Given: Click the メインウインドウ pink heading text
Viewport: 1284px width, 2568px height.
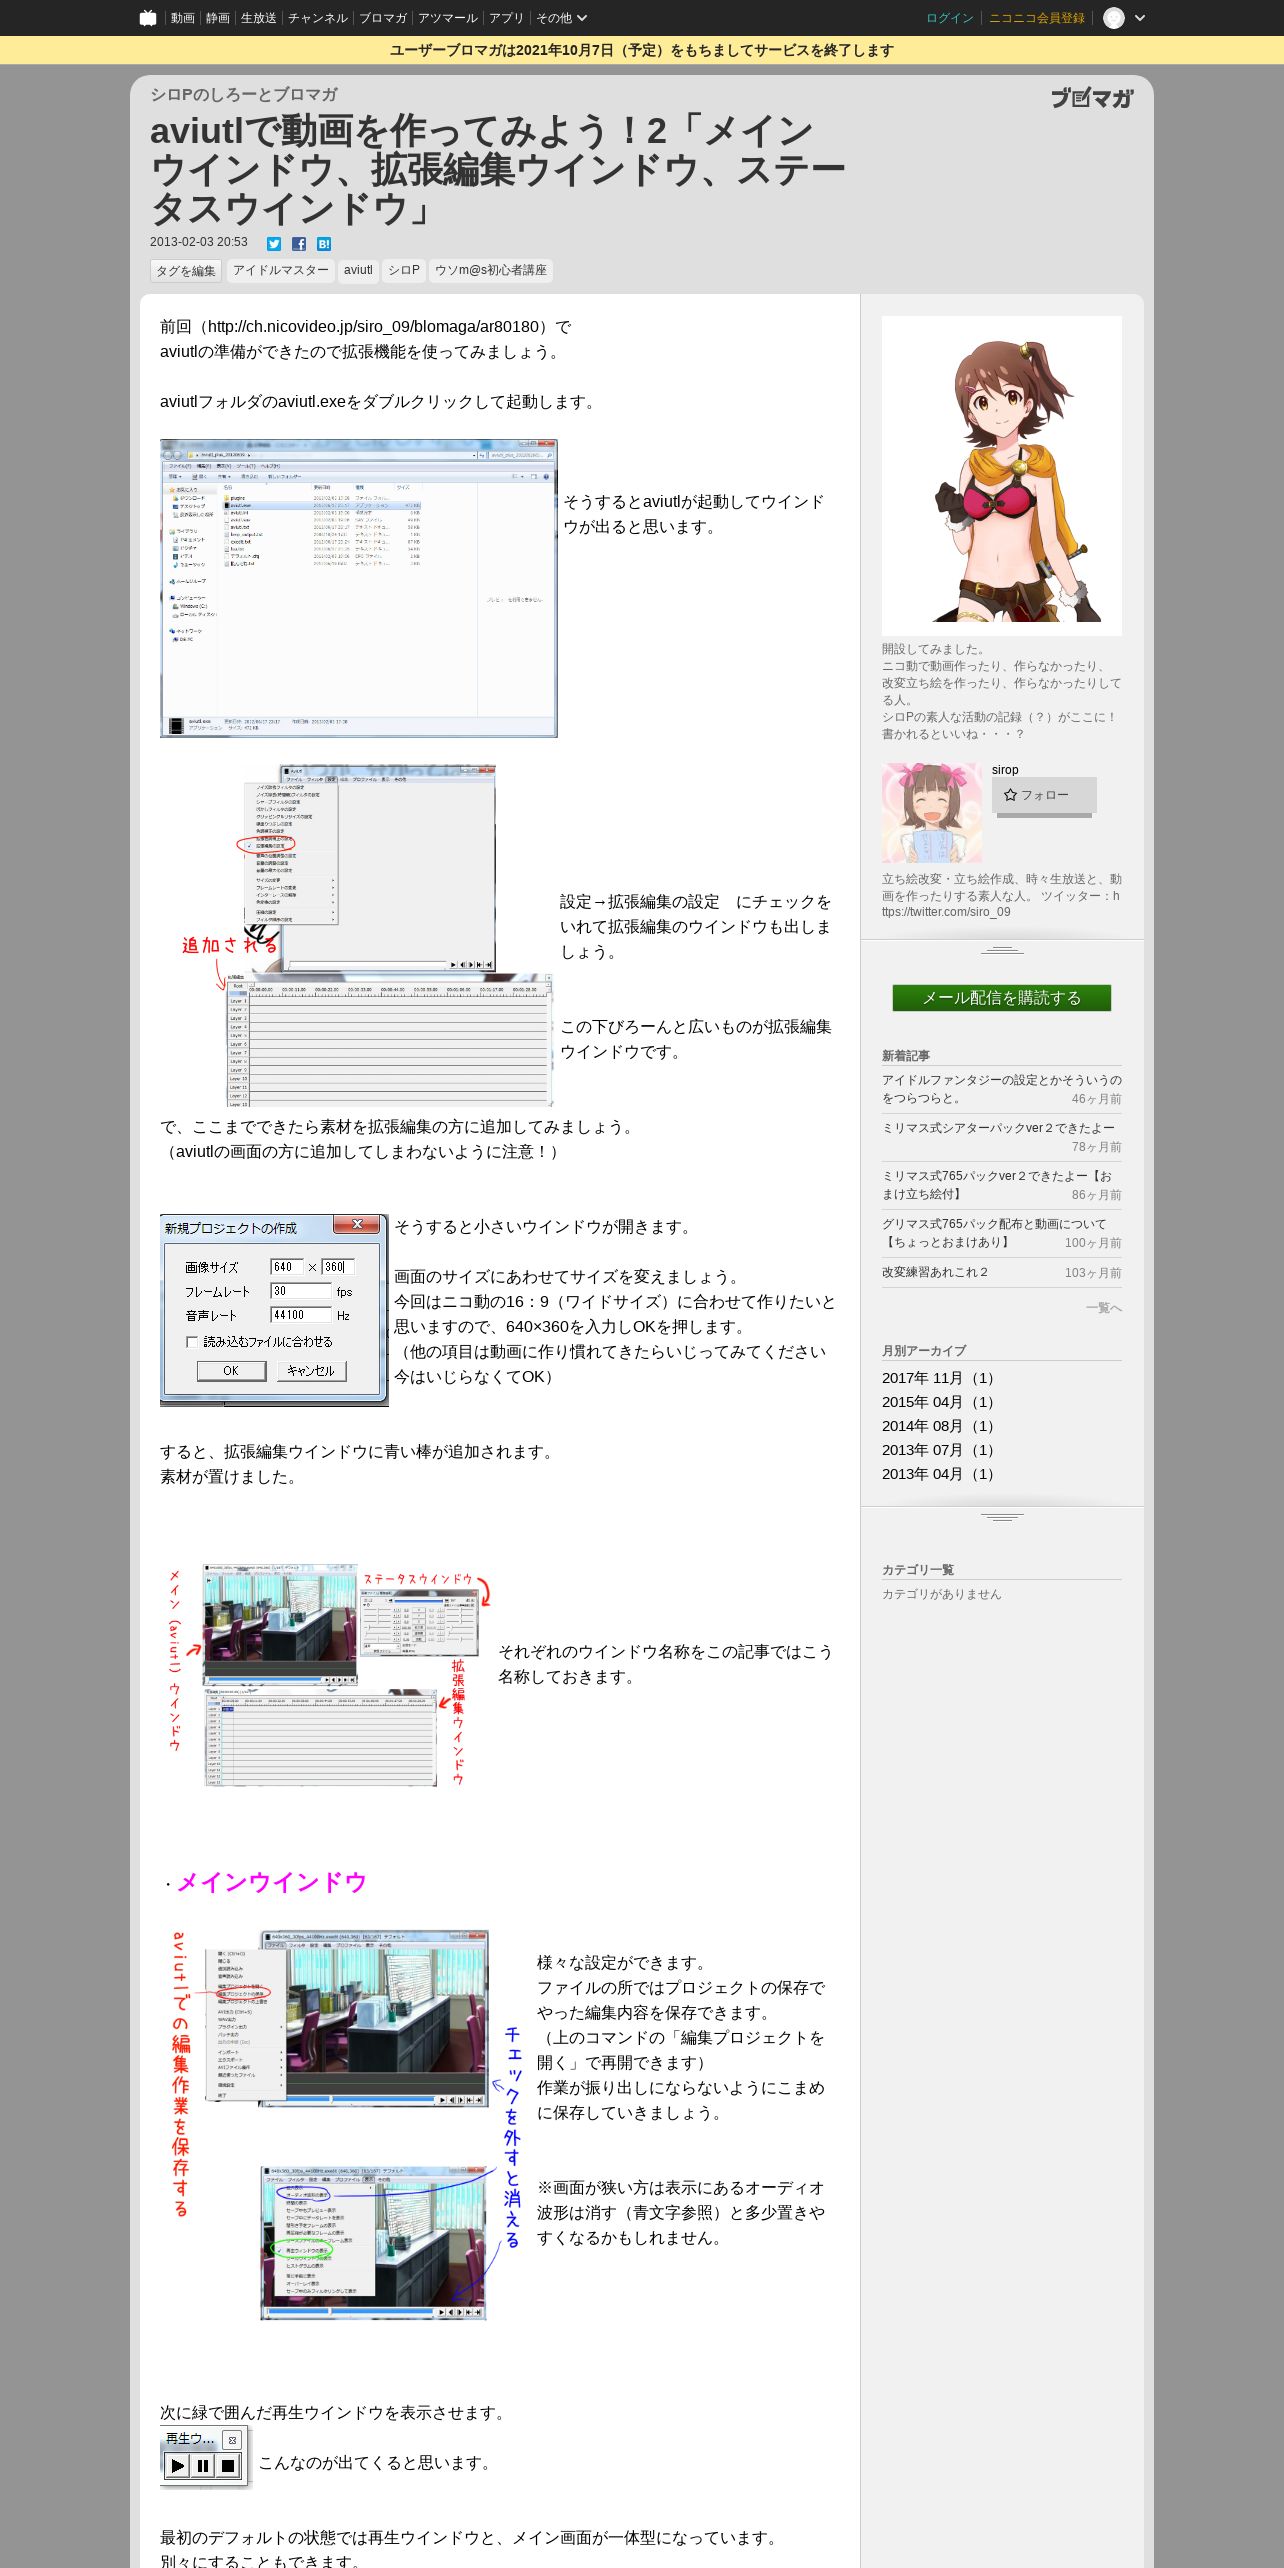Looking at the screenshot, I should pyautogui.click(x=271, y=1882).
